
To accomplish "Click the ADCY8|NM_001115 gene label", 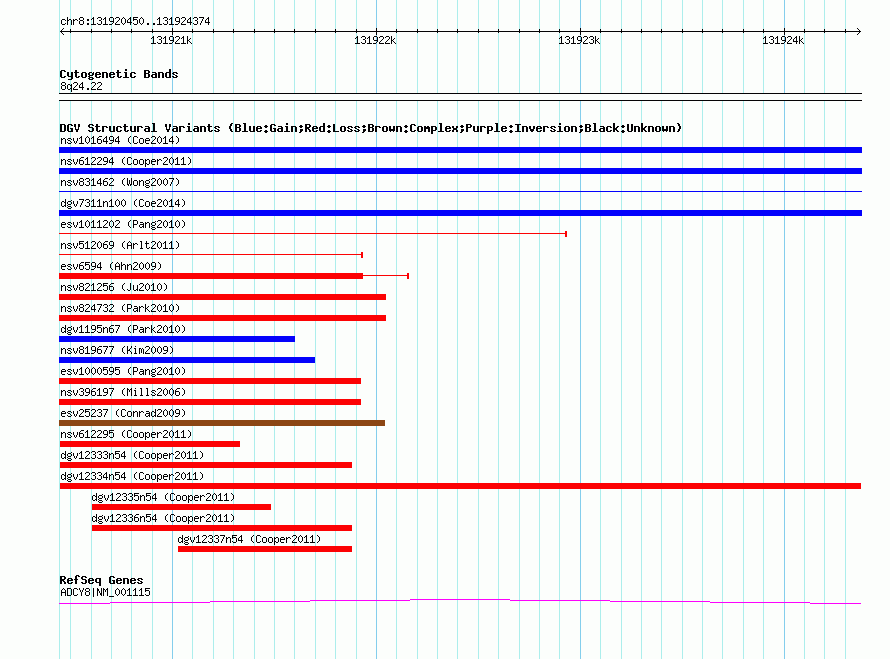I will tap(106, 592).
